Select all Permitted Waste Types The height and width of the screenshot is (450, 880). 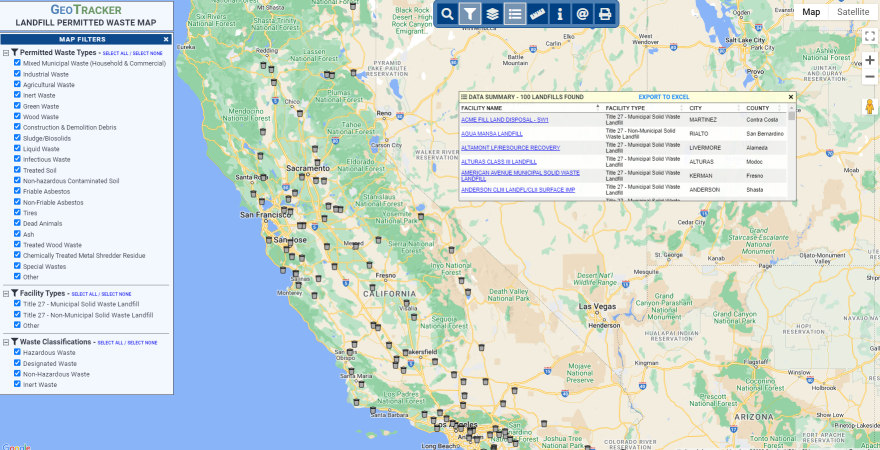click(115, 53)
